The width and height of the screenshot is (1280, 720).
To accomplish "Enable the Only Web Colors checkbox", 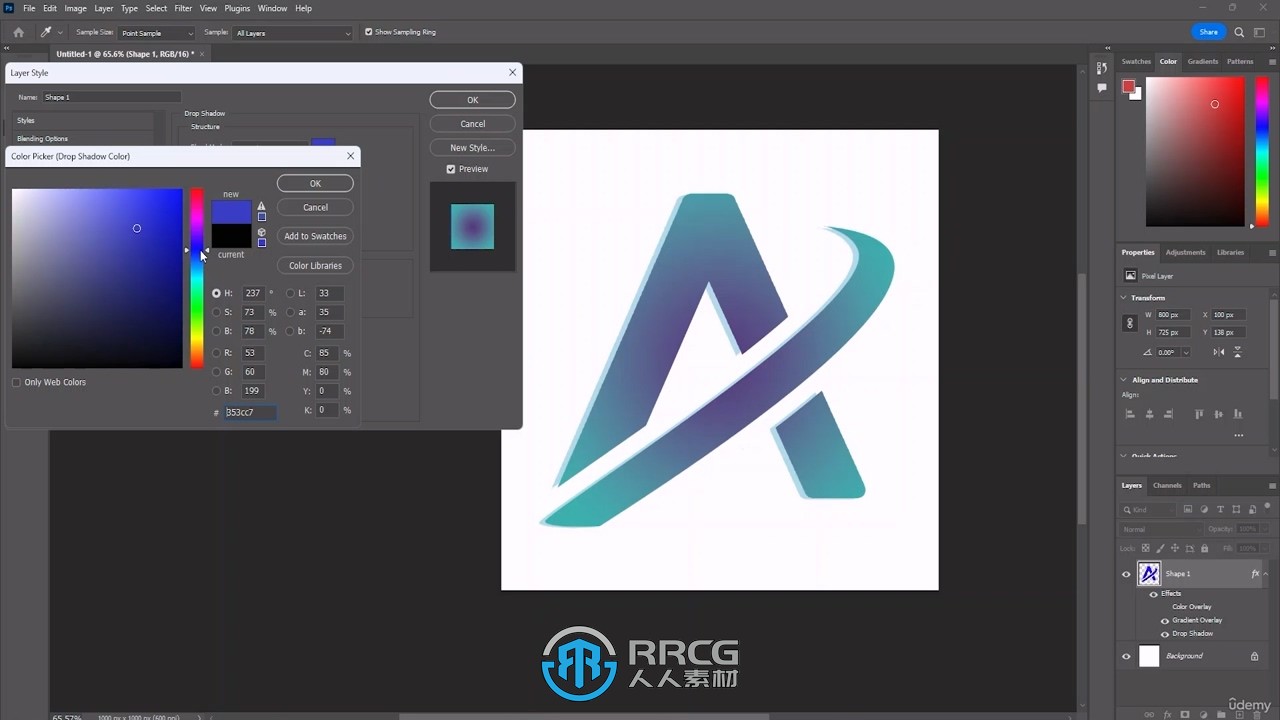I will (x=16, y=382).
